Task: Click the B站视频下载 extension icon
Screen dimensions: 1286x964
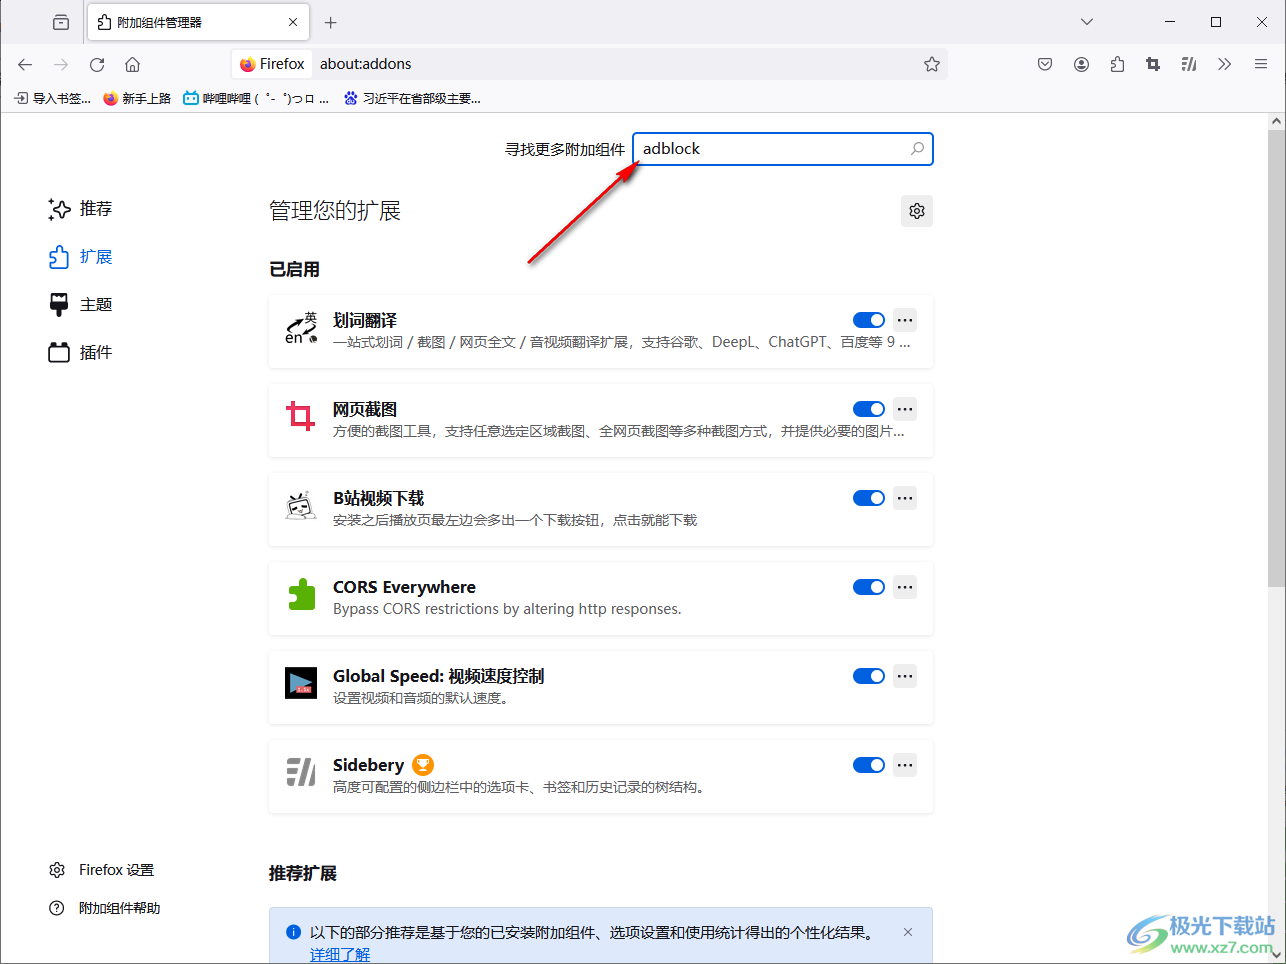Action: 301,505
